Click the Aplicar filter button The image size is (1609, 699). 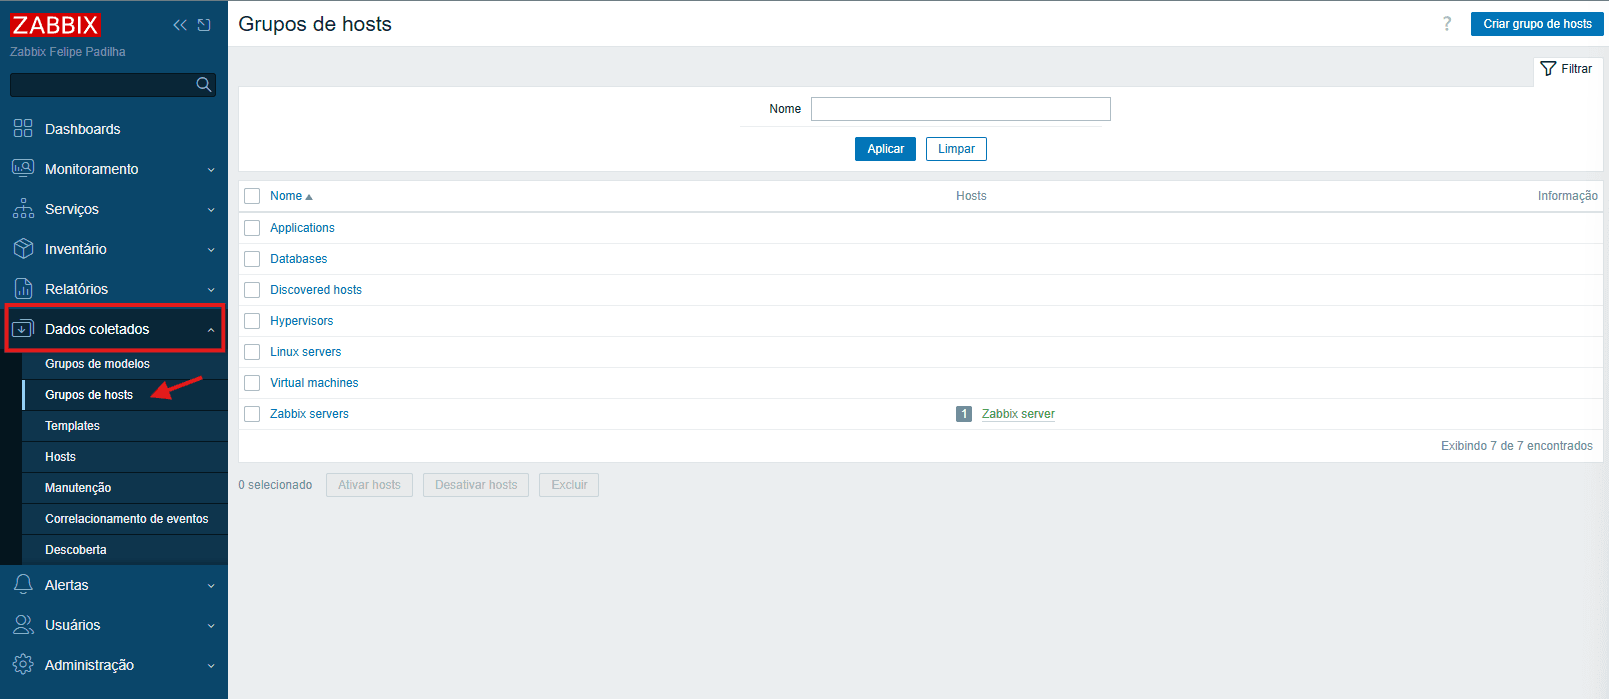click(885, 149)
